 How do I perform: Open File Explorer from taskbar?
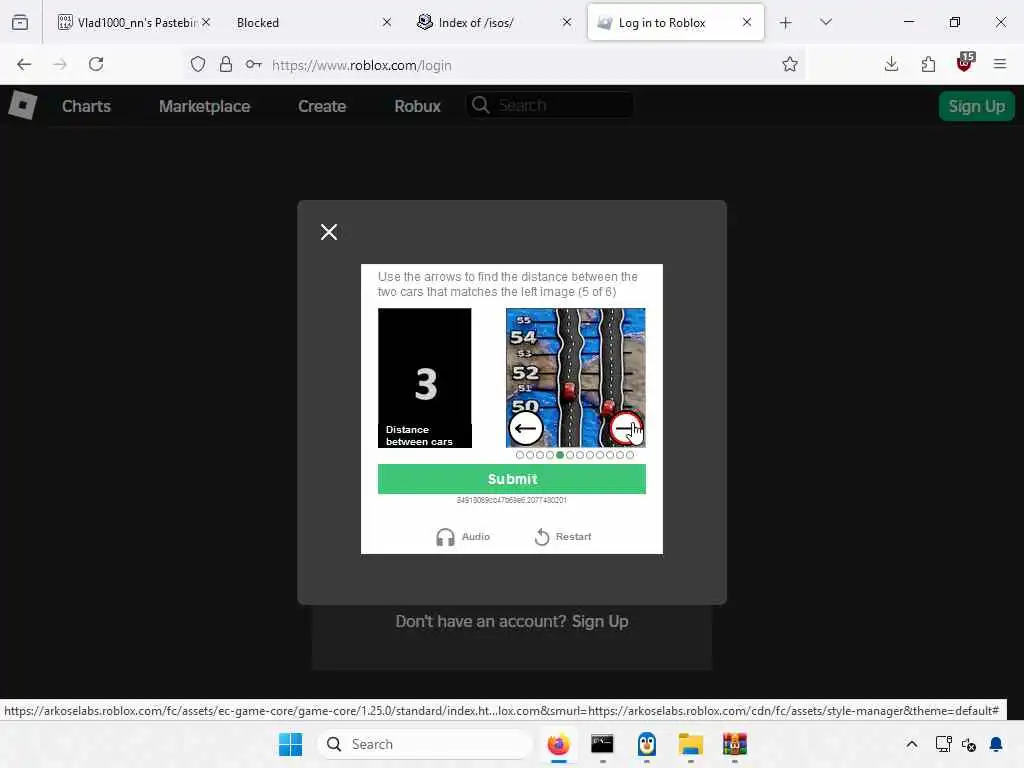coord(690,744)
